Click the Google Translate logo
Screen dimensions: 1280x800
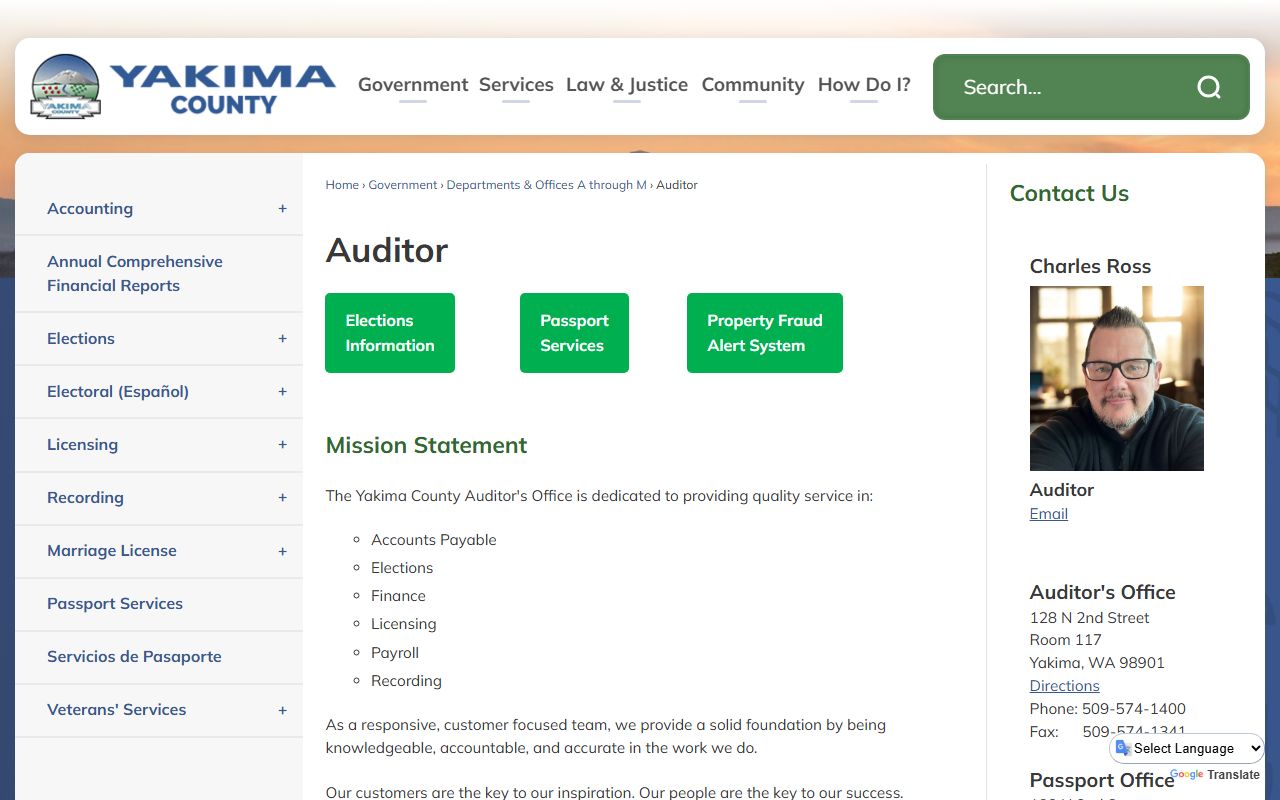[1187, 775]
